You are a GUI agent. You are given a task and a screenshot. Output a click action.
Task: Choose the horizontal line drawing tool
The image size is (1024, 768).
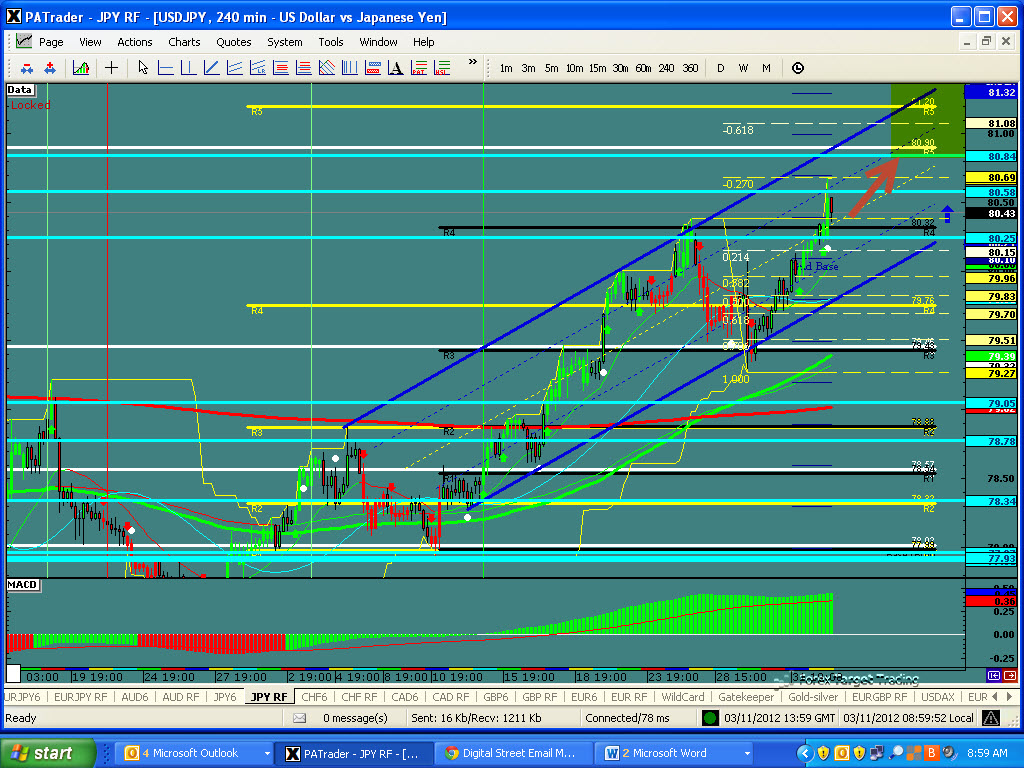pyautogui.click(x=166, y=68)
